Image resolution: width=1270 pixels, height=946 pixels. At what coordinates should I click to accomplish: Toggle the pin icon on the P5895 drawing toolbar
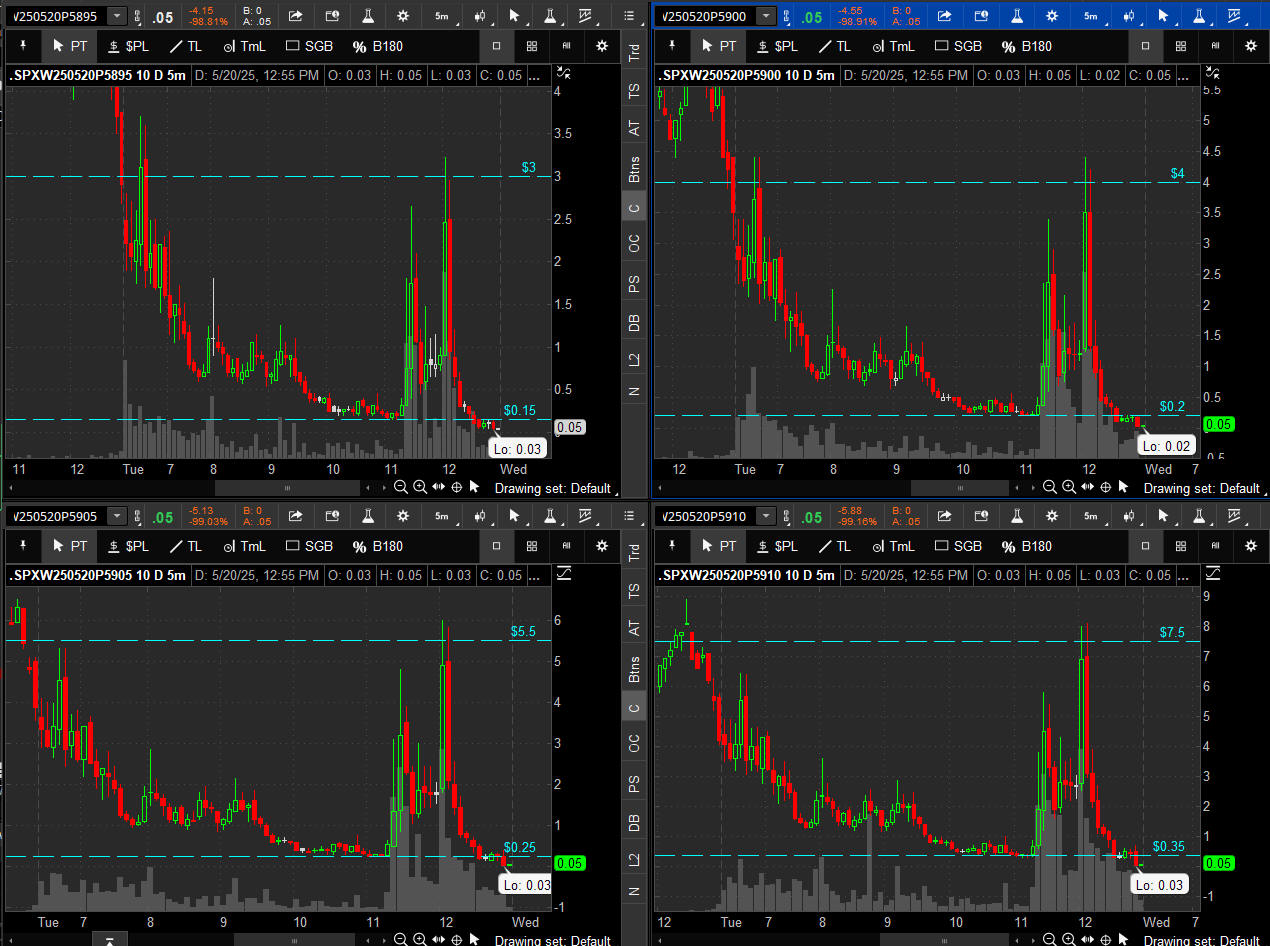(x=24, y=45)
